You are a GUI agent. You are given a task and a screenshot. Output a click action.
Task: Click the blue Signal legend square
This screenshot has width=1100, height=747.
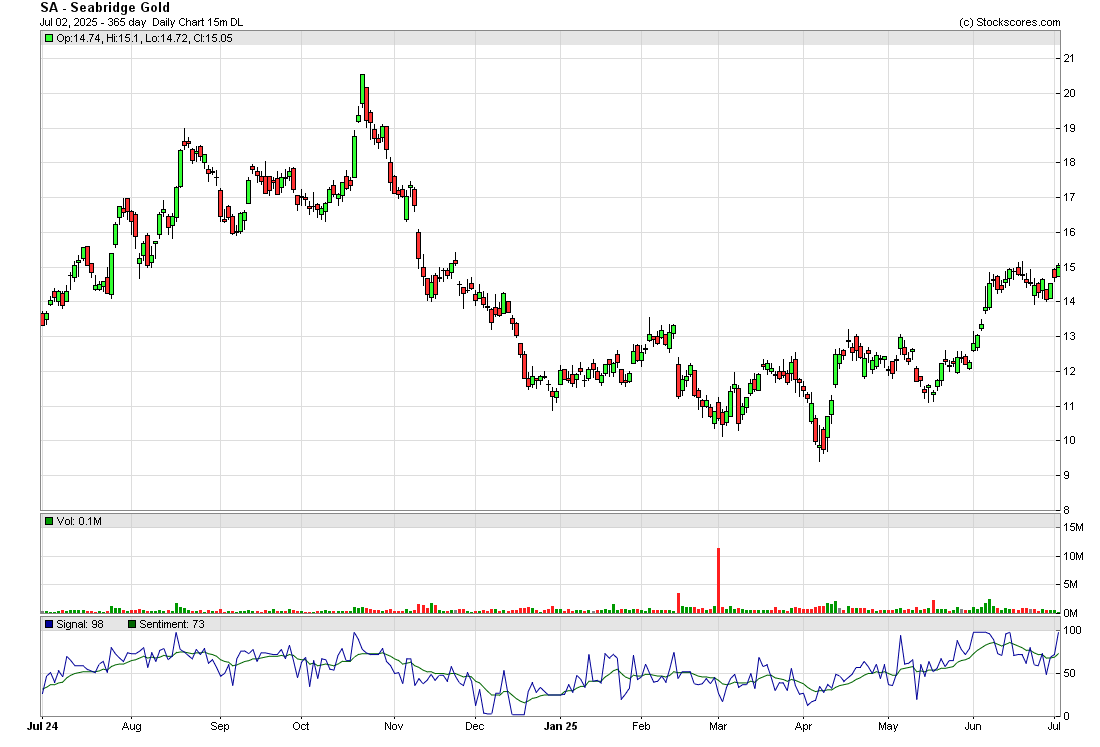pyautogui.click(x=48, y=624)
